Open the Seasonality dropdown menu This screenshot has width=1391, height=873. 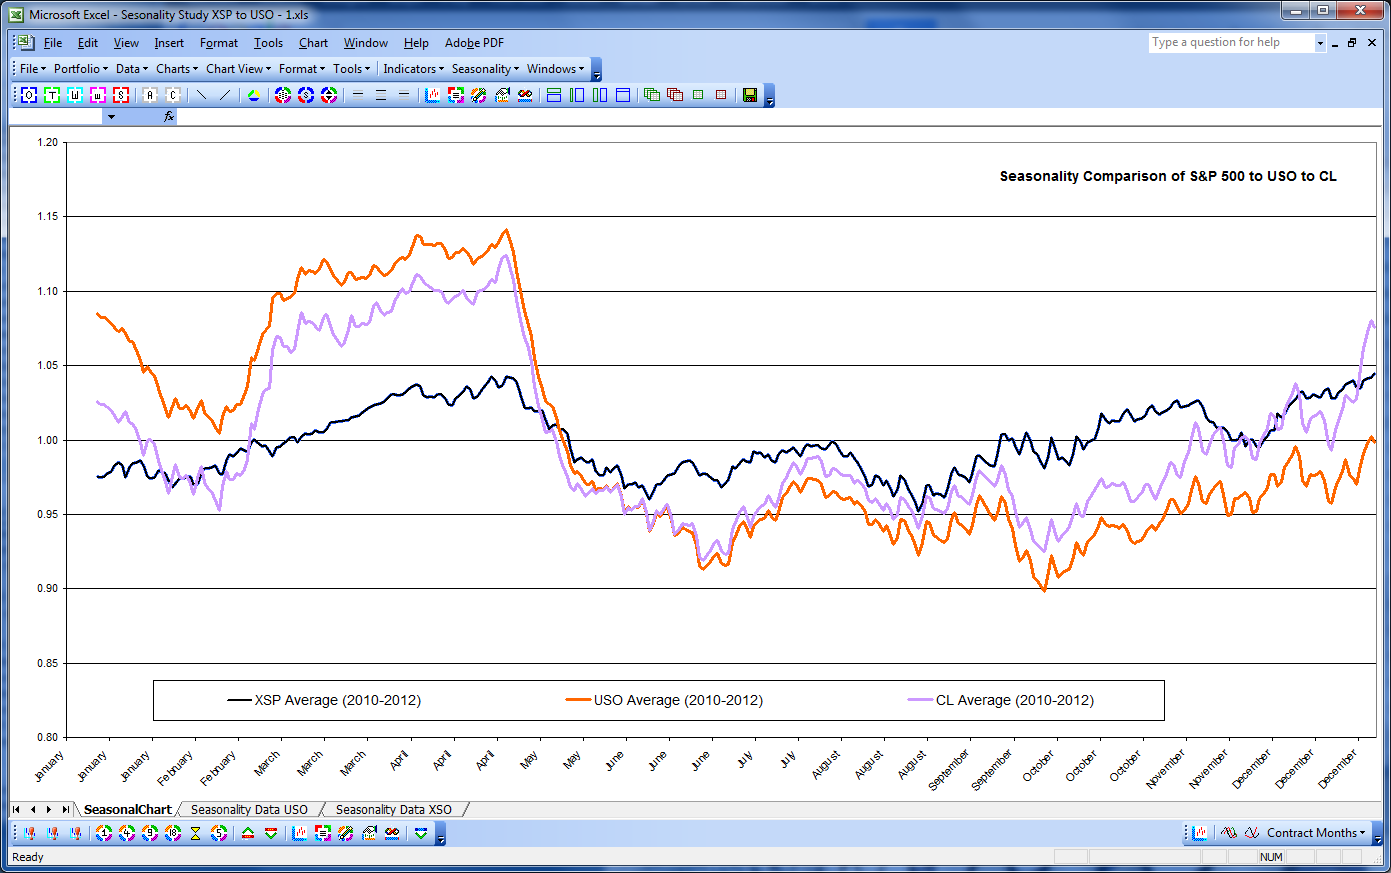coord(485,69)
